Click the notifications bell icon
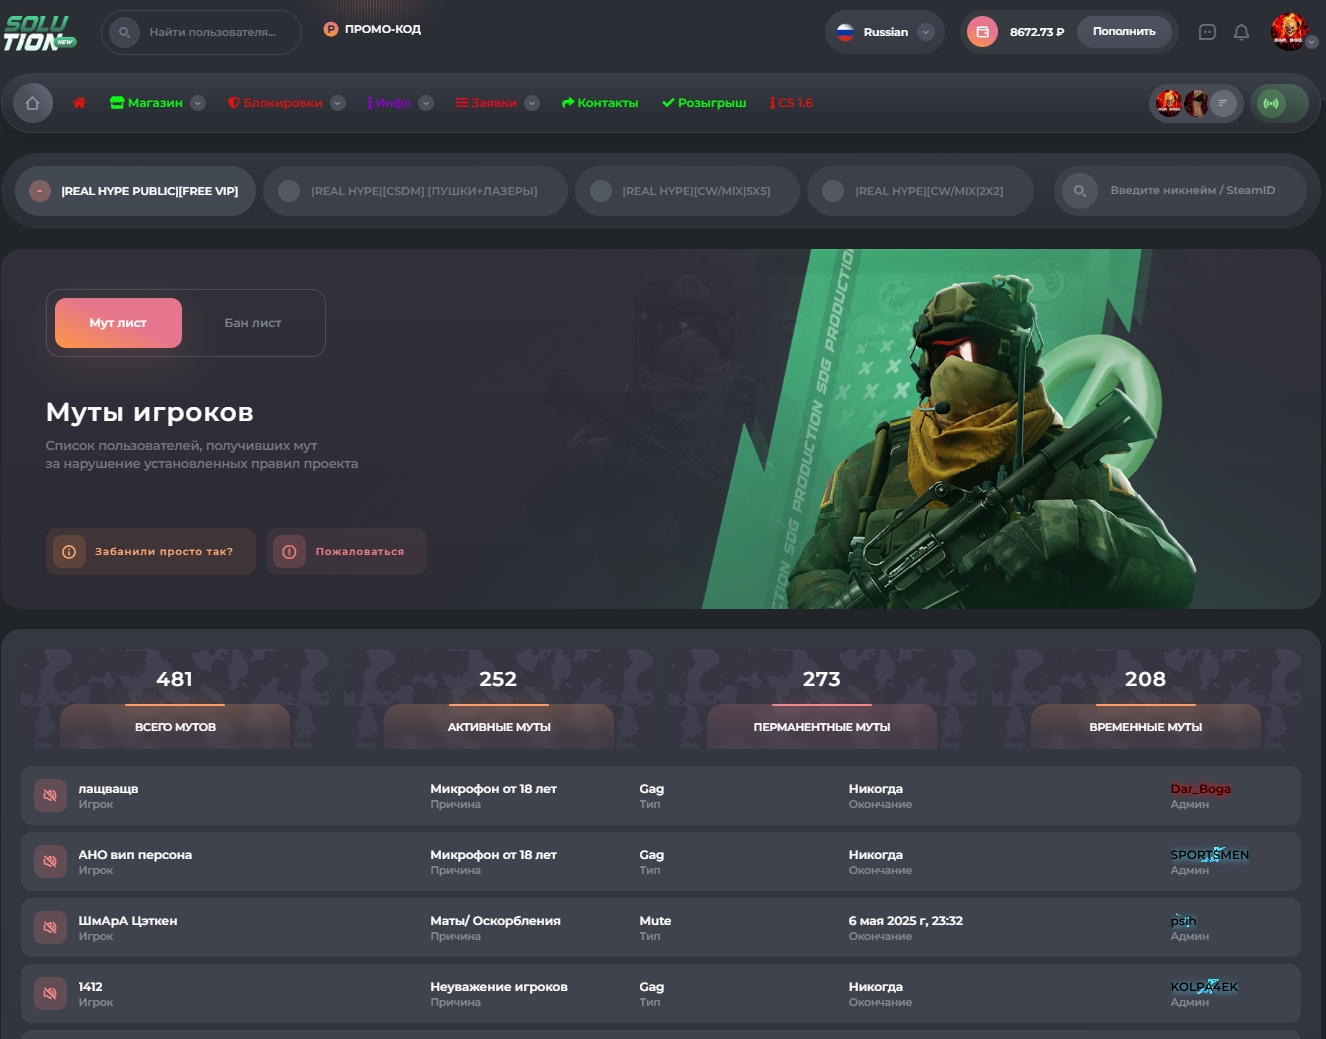Screen dimensions: 1326x1039 point(1241,31)
